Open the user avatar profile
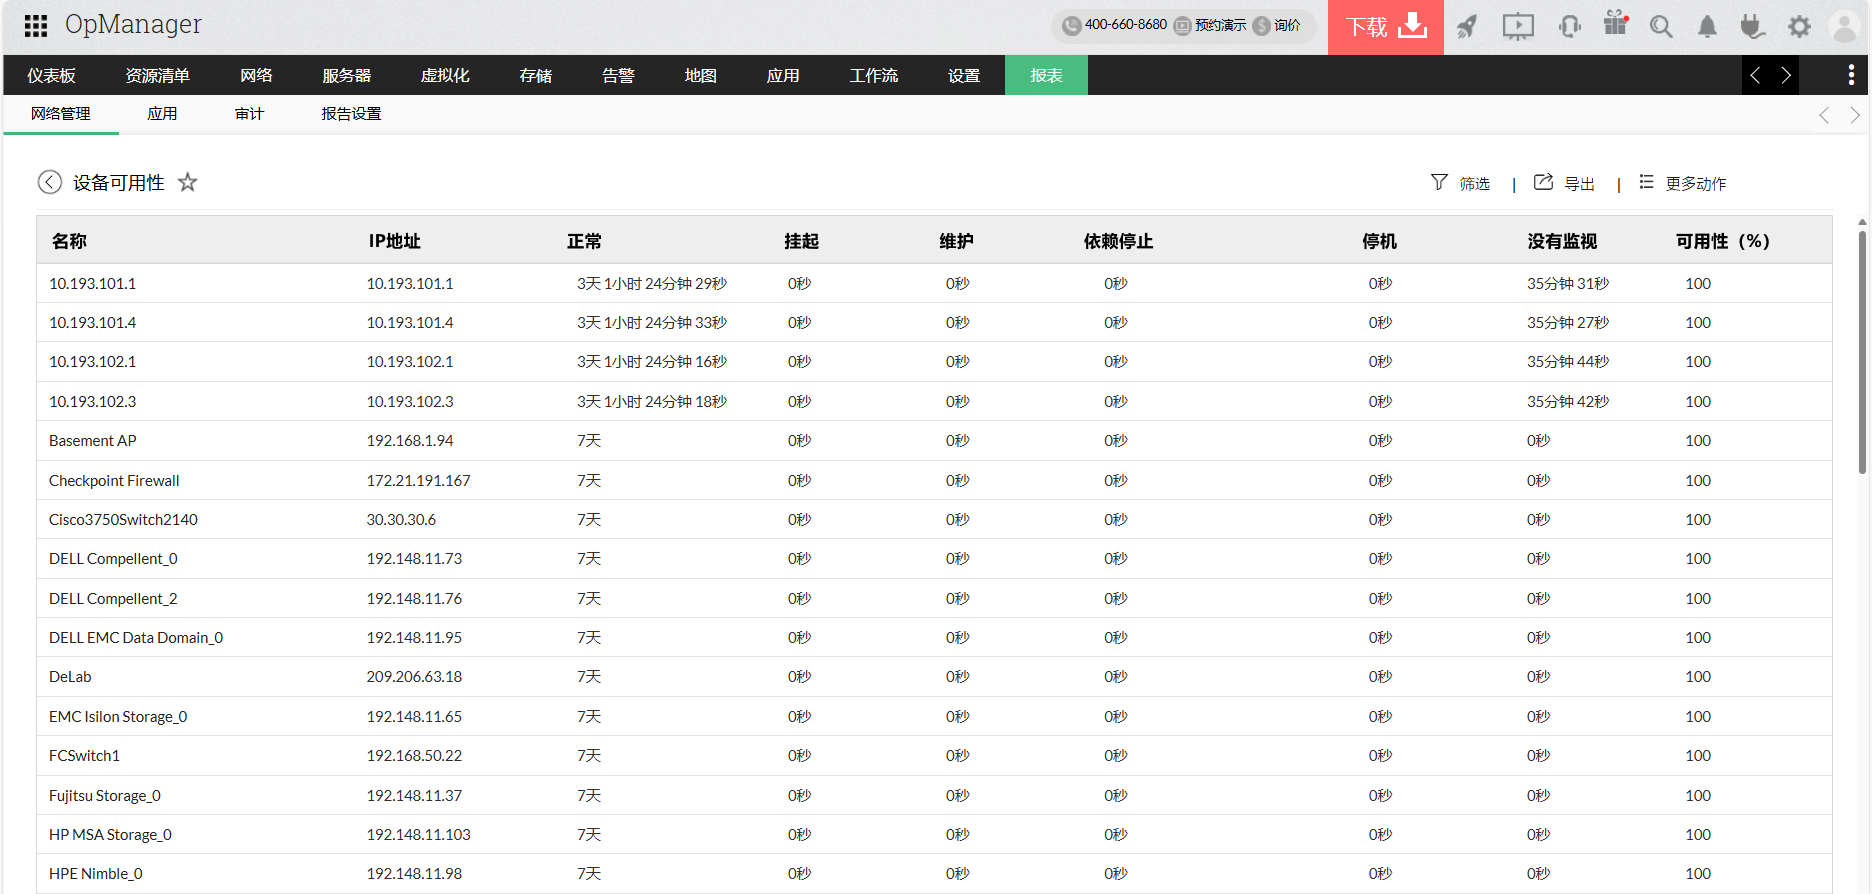 point(1843,27)
